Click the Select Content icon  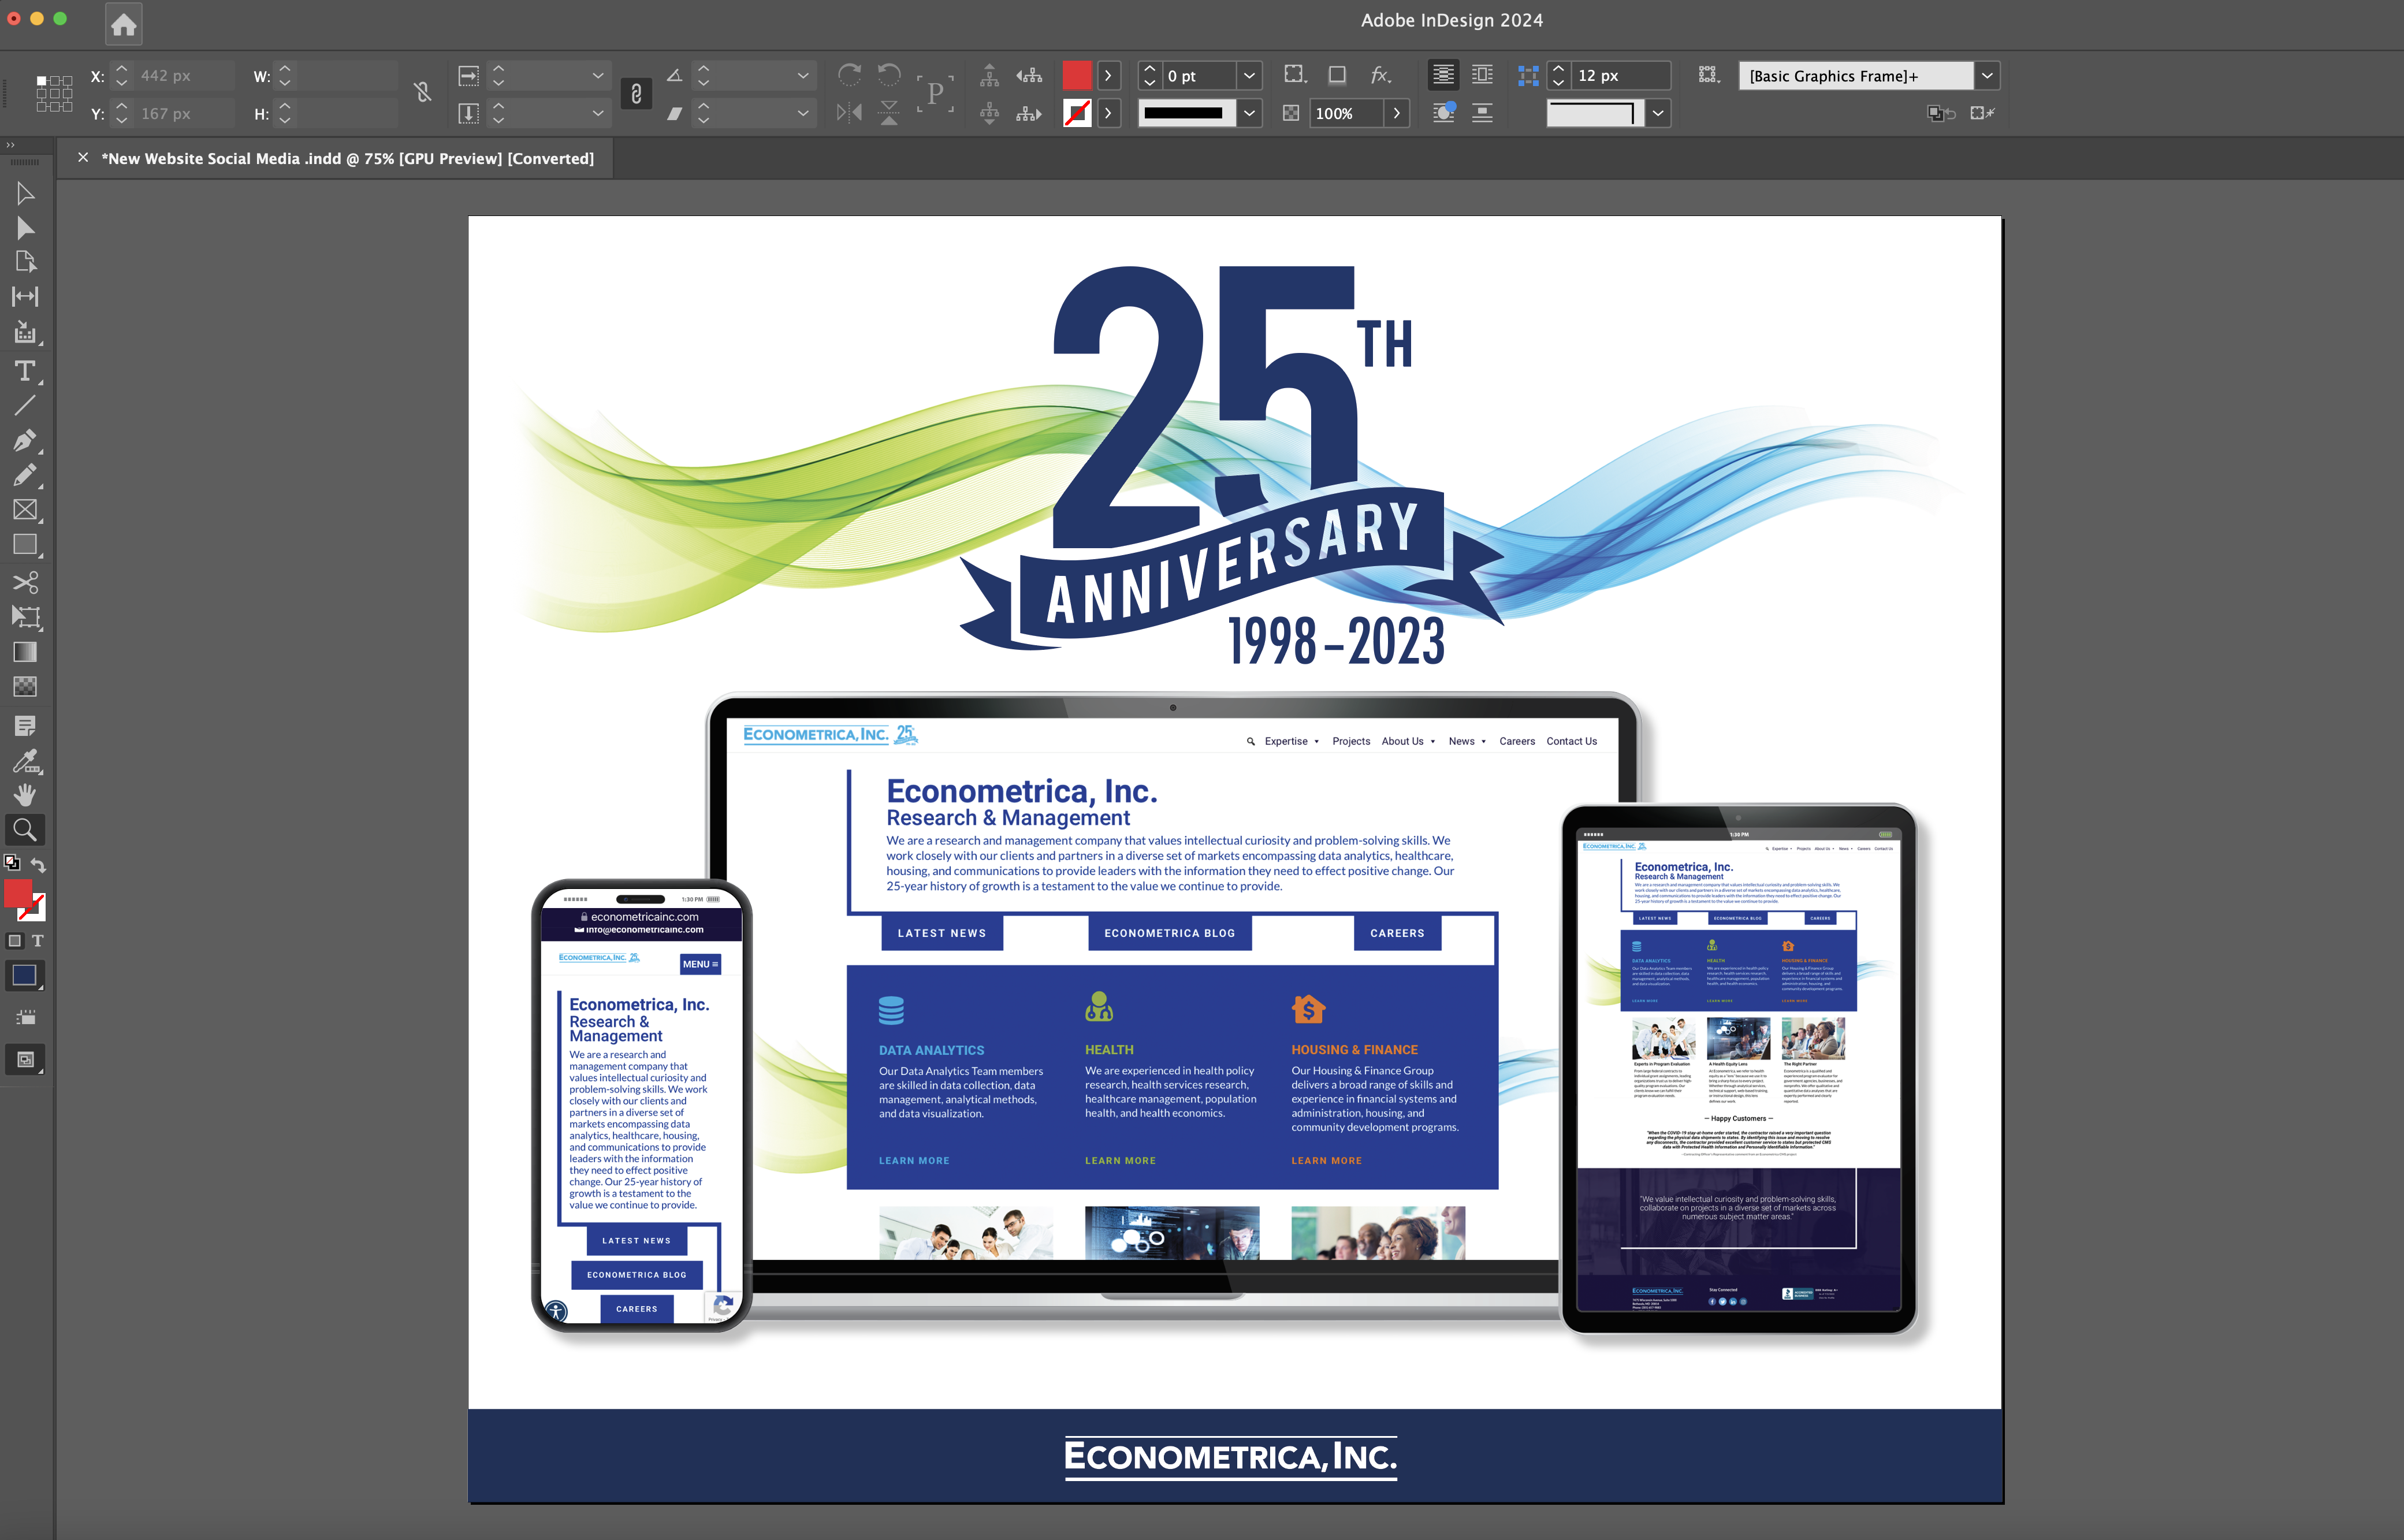[x=989, y=113]
